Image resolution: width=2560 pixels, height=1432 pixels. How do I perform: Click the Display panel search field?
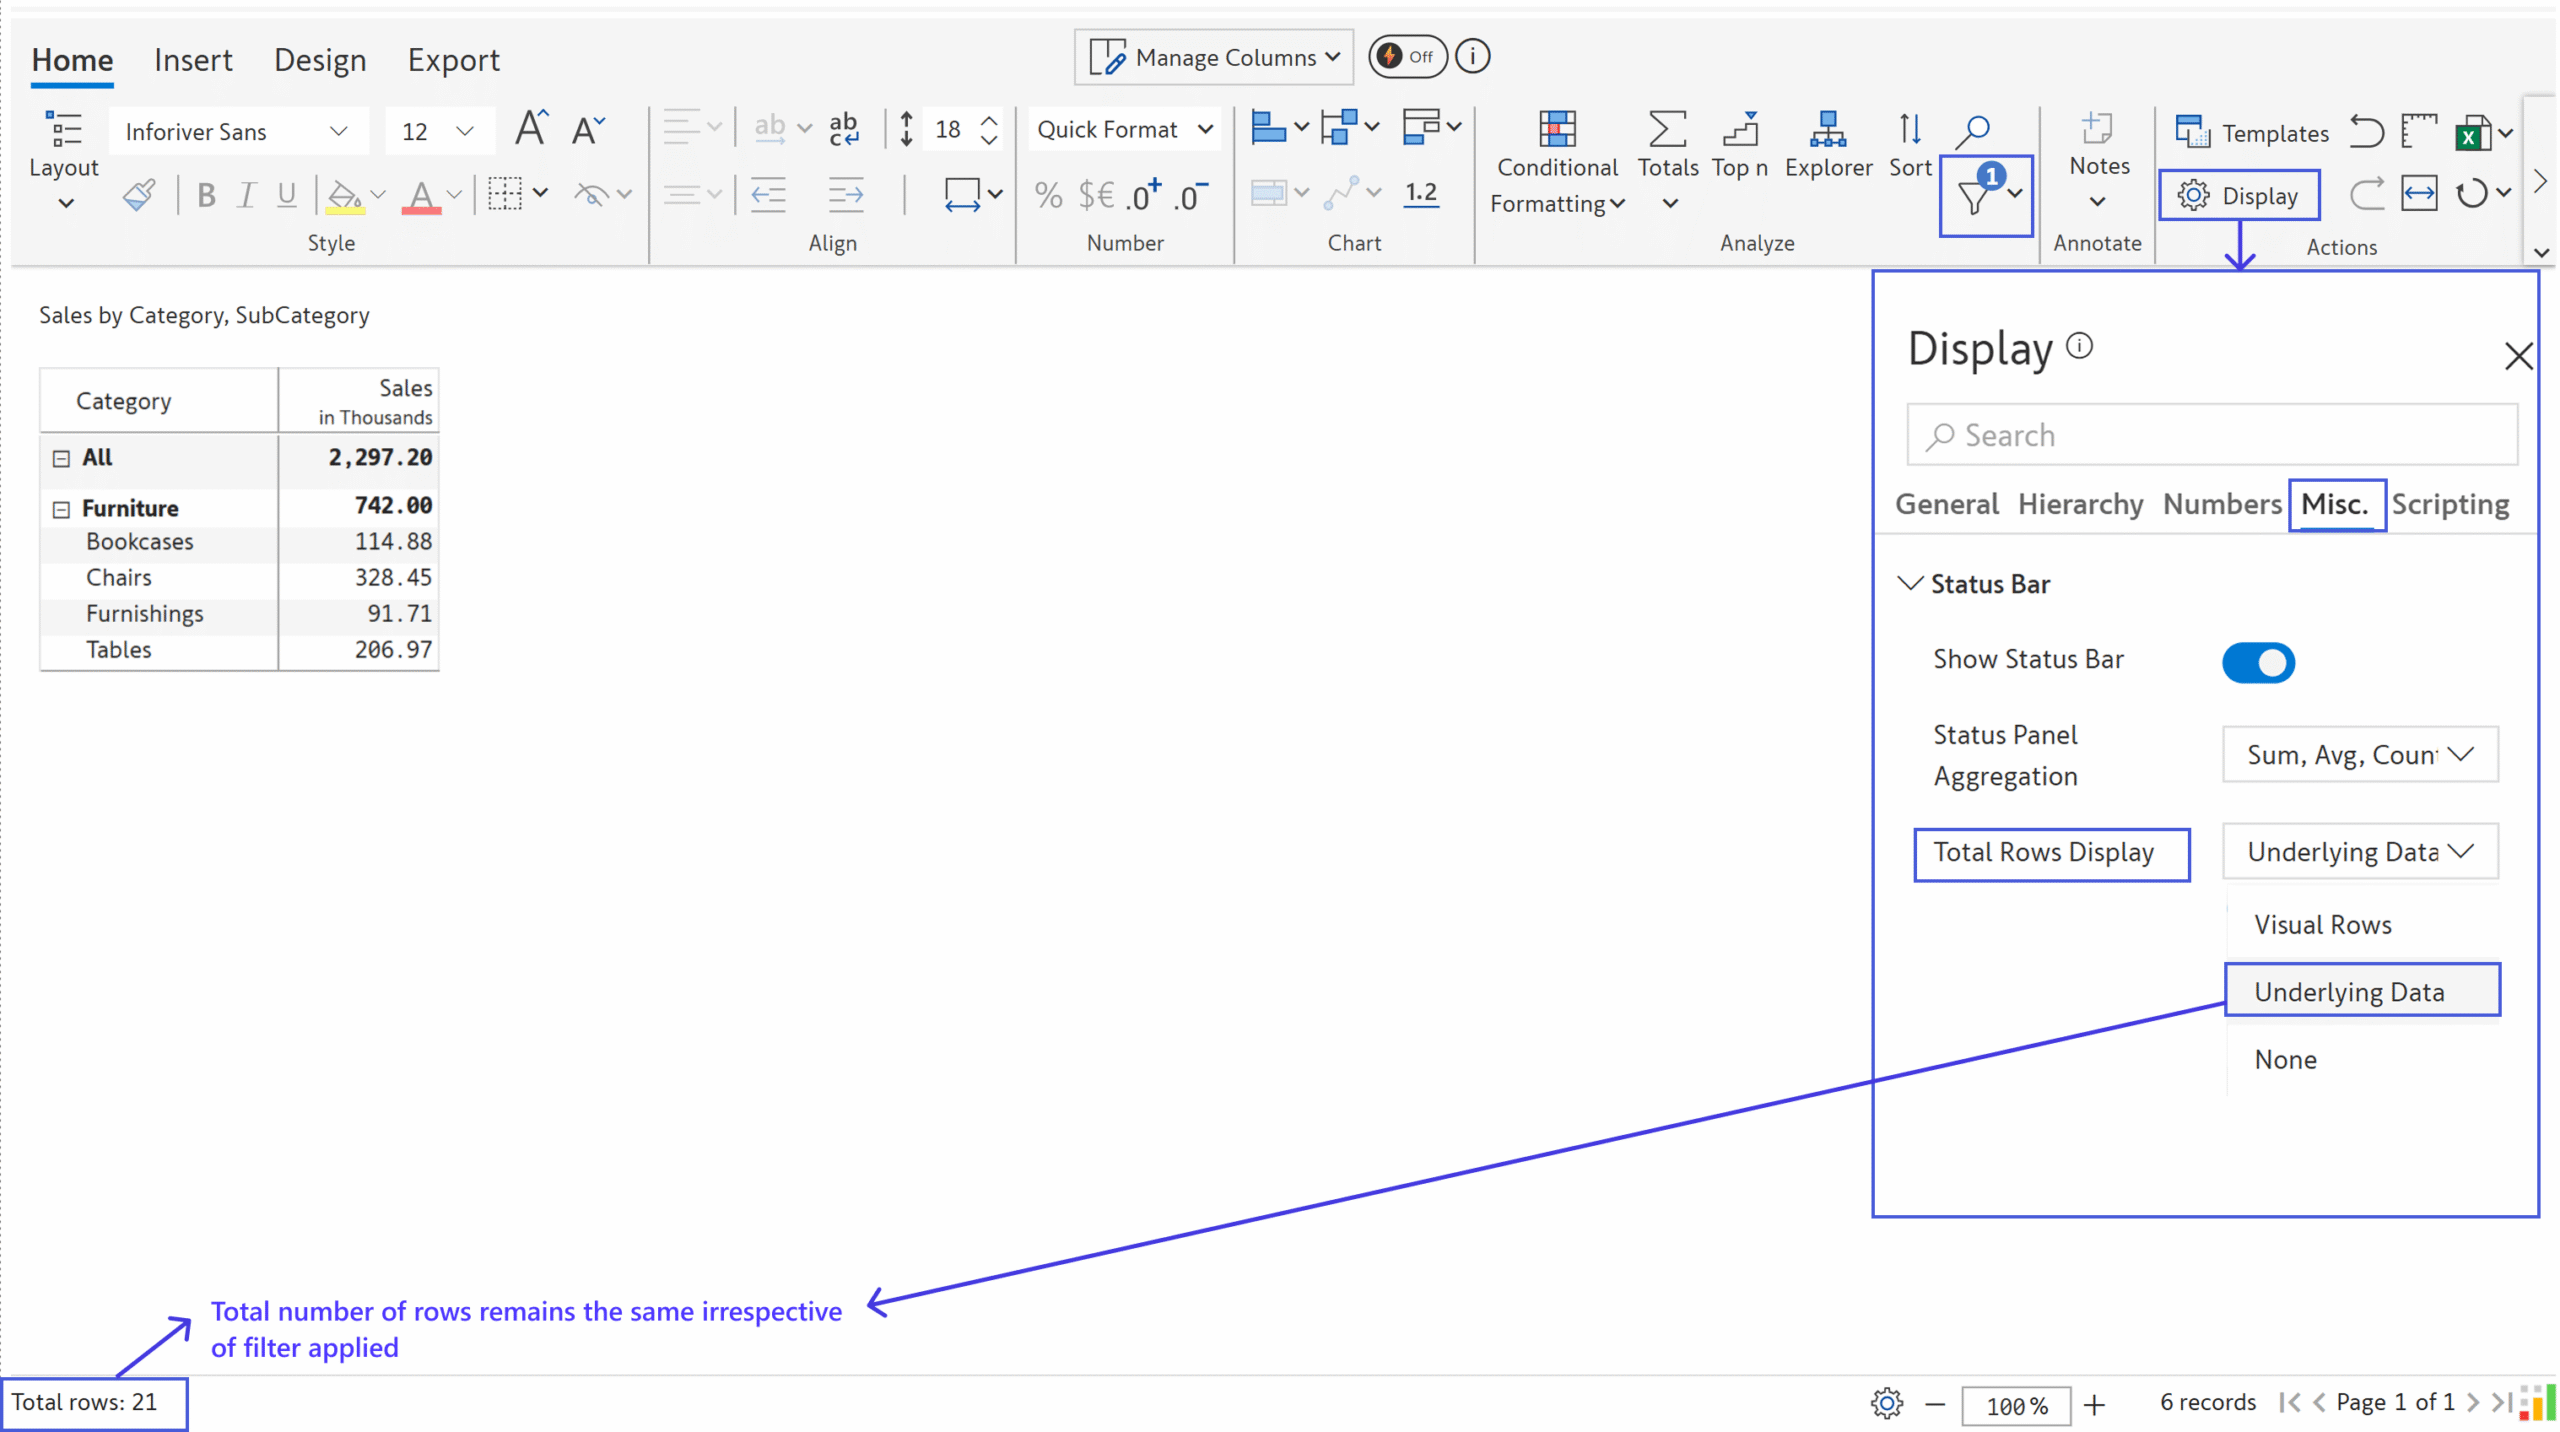click(2210, 435)
